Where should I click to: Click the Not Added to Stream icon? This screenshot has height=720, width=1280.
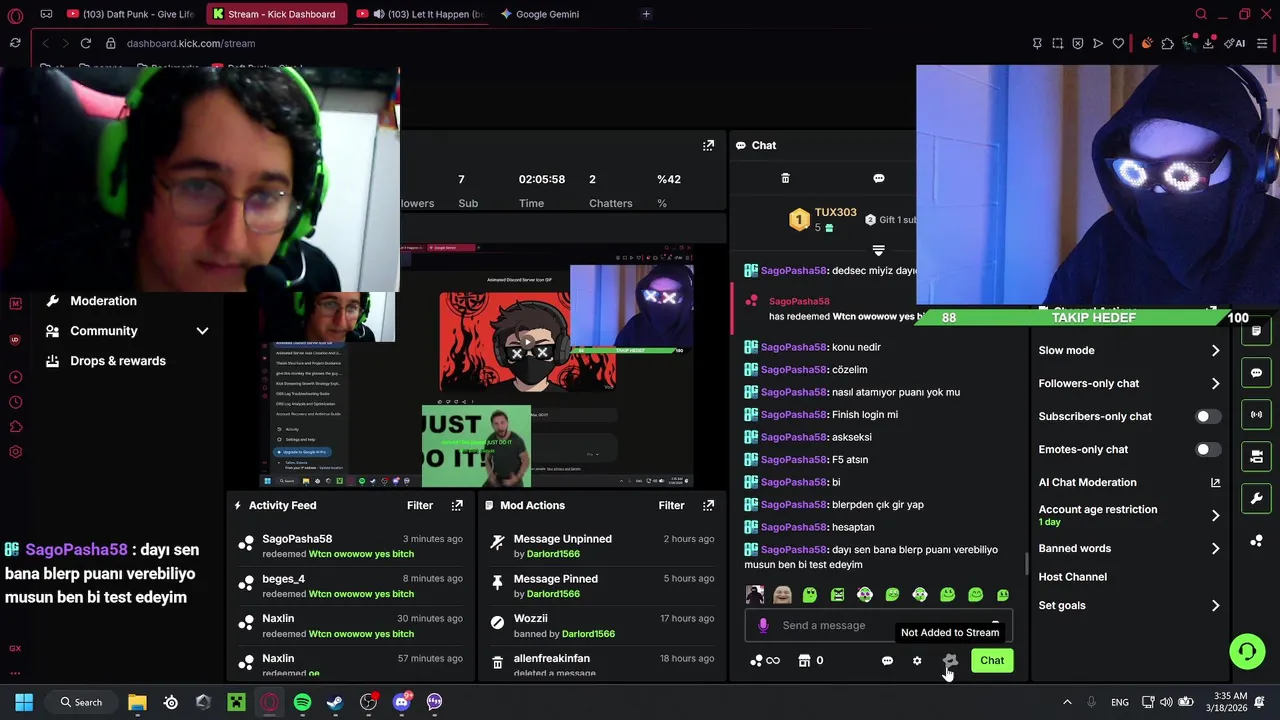click(x=950, y=660)
